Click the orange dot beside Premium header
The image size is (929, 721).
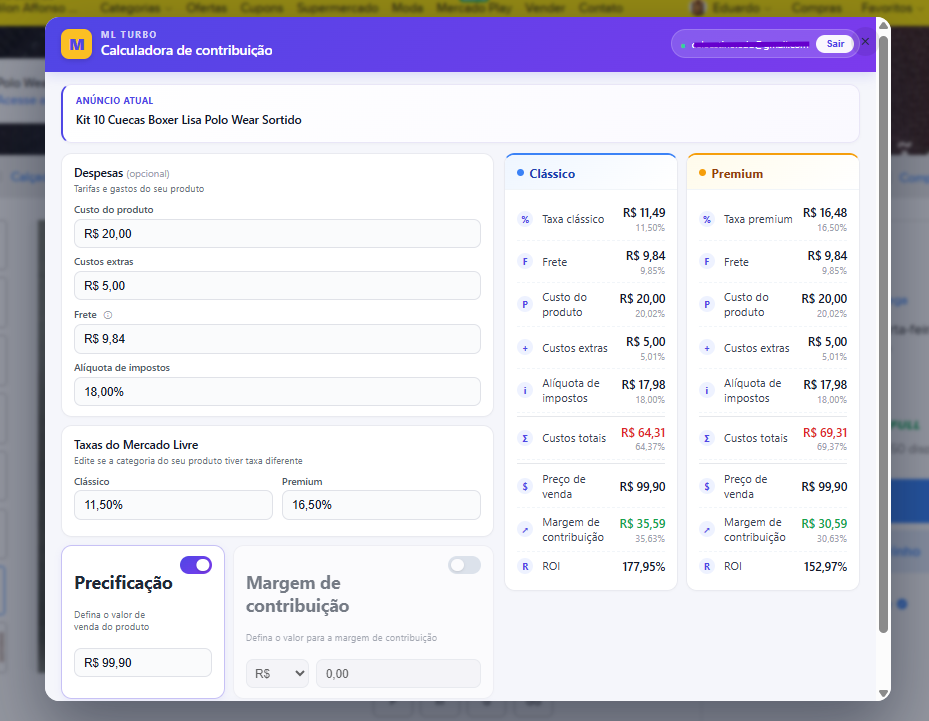click(x=702, y=173)
